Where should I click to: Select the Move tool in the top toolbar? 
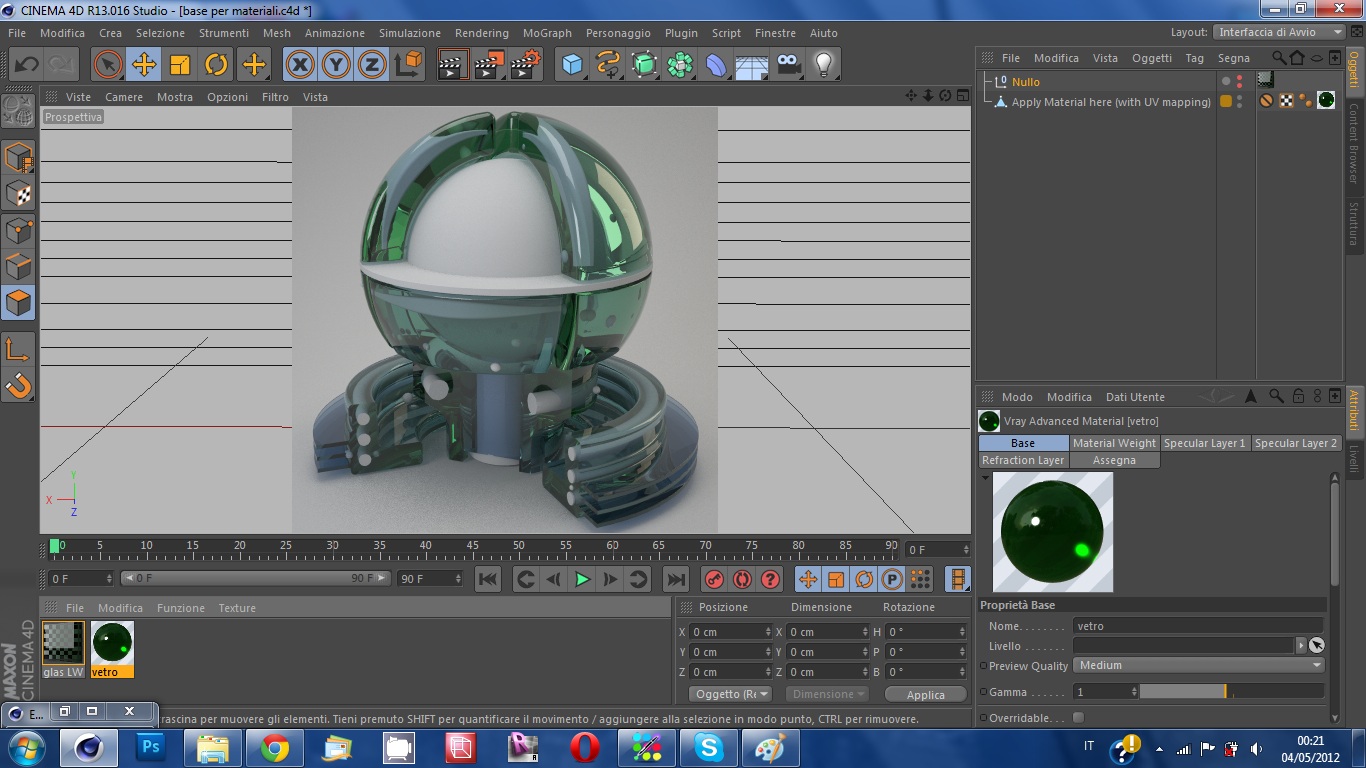[x=144, y=65]
